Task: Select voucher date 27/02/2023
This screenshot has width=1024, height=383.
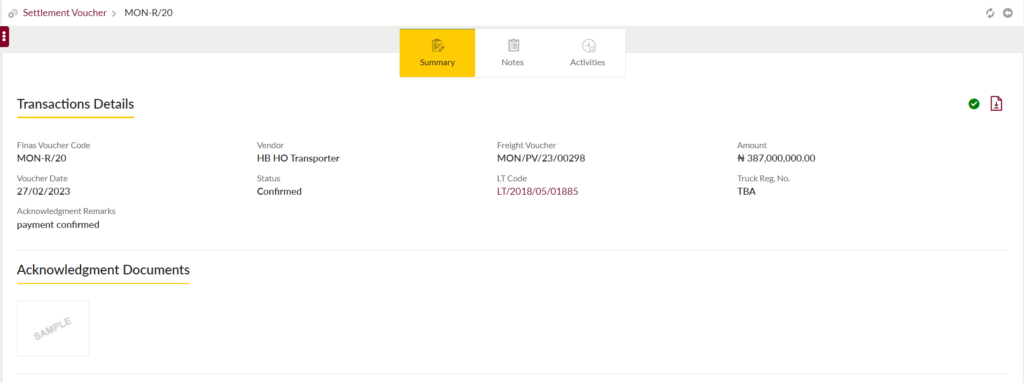Action: tap(43, 192)
